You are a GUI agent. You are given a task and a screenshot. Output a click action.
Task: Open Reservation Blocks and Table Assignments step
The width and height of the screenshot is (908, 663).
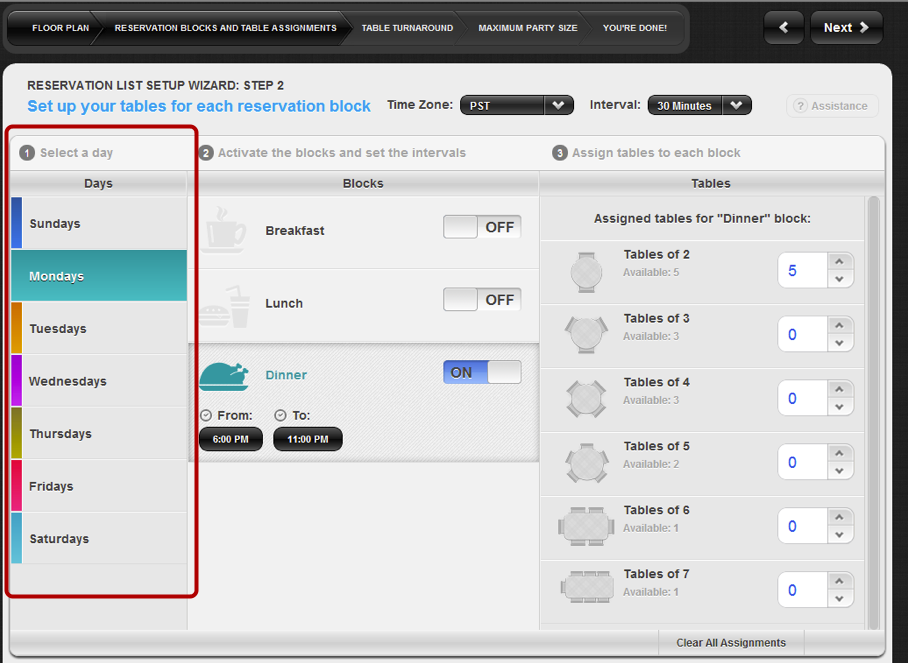pyautogui.click(x=225, y=28)
